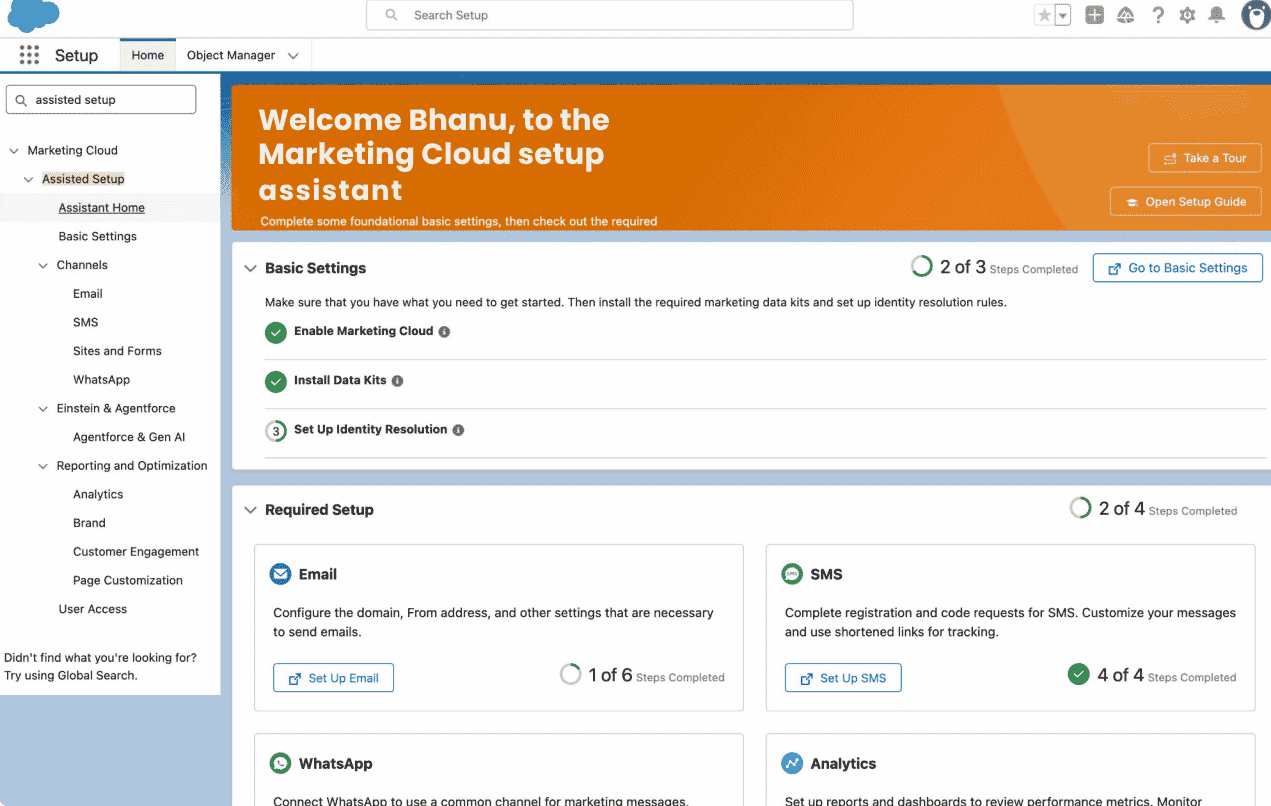Viewport: 1271px width, 806px height.
Task: Show info for Install Data Kits
Action: click(x=397, y=381)
